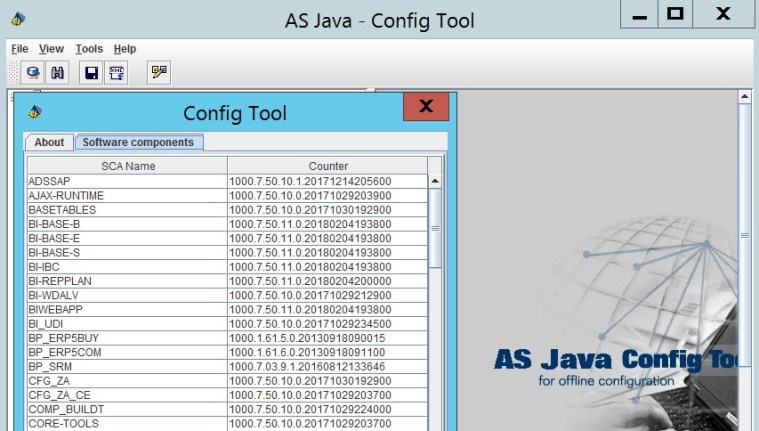The image size is (759, 431).
Task: Click the edit mode switch toolbar icon
Action: point(159,73)
